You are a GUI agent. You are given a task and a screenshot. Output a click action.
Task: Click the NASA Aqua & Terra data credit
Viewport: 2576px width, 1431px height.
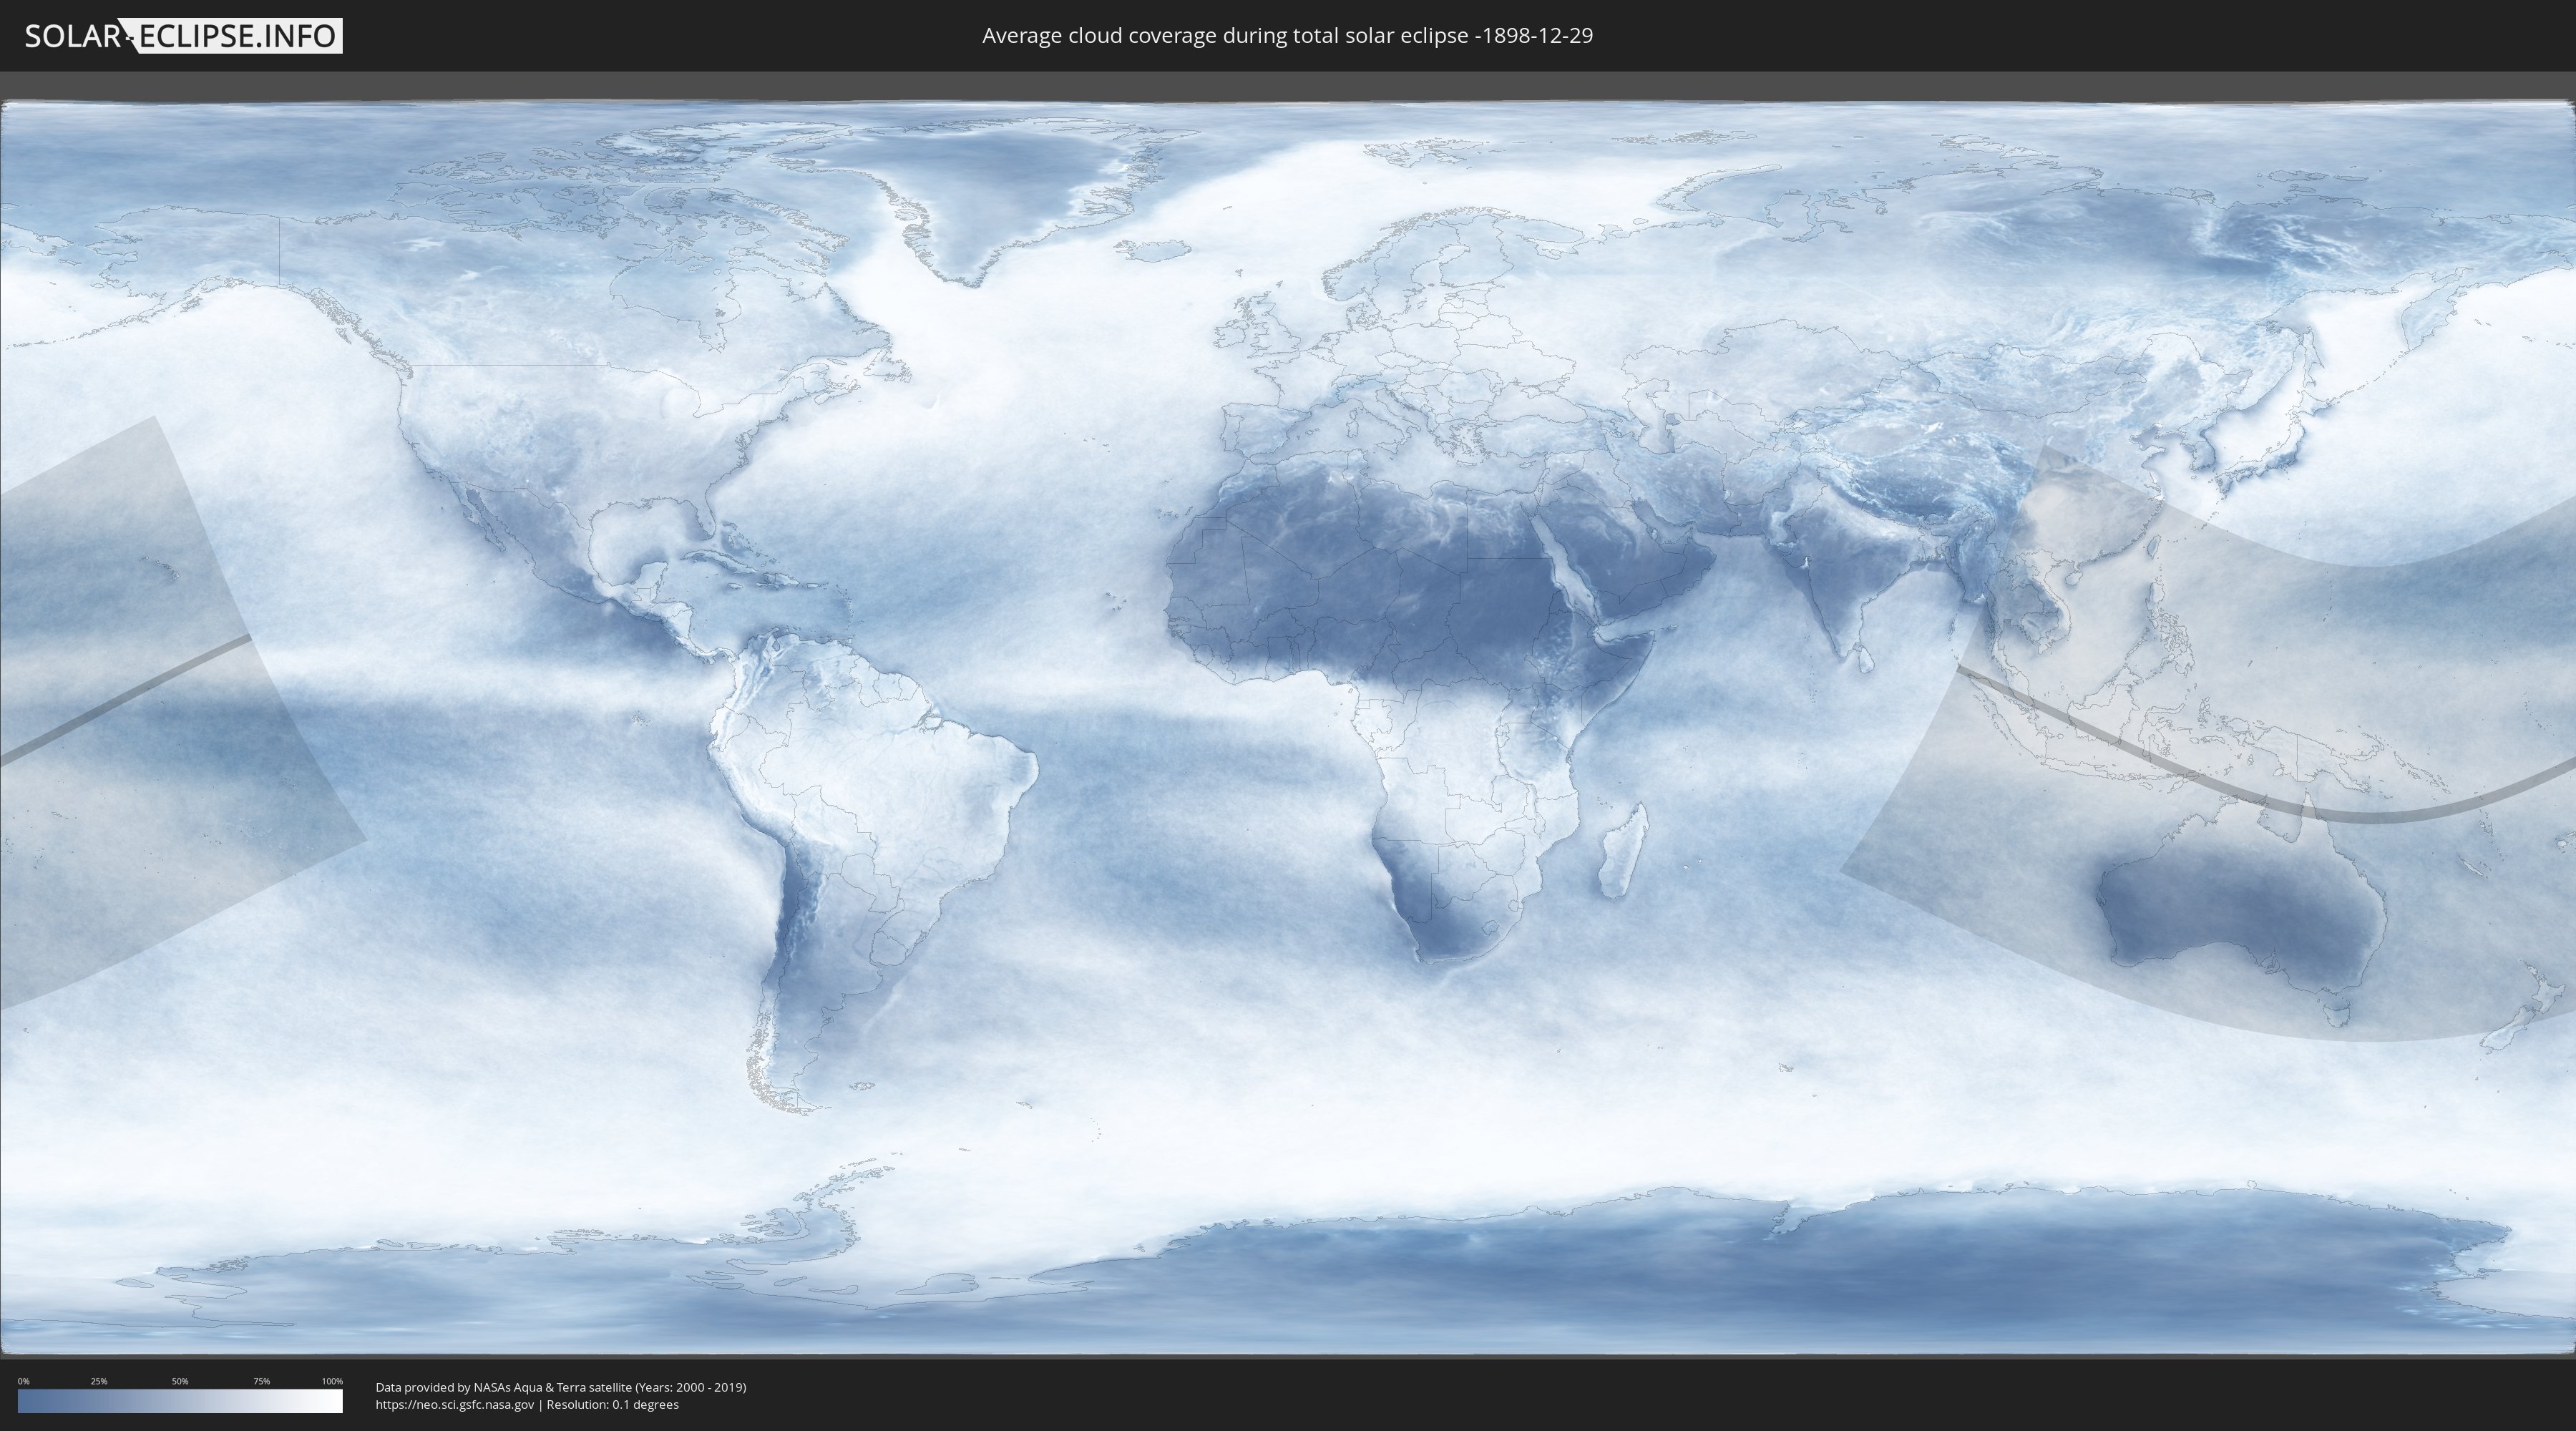pos(560,1387)
